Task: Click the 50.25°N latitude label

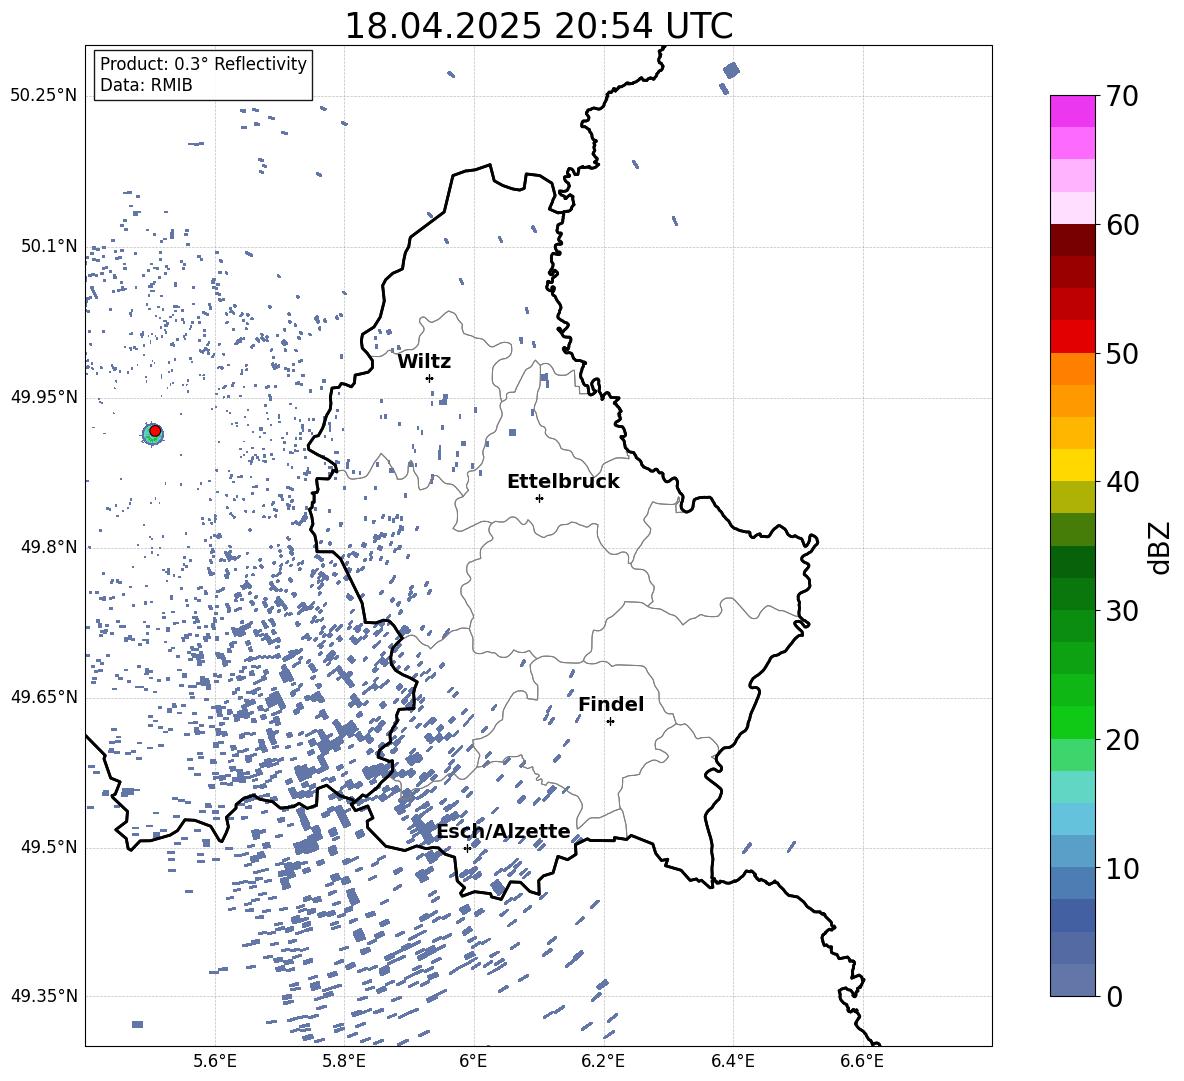Action: pos(44,96)
